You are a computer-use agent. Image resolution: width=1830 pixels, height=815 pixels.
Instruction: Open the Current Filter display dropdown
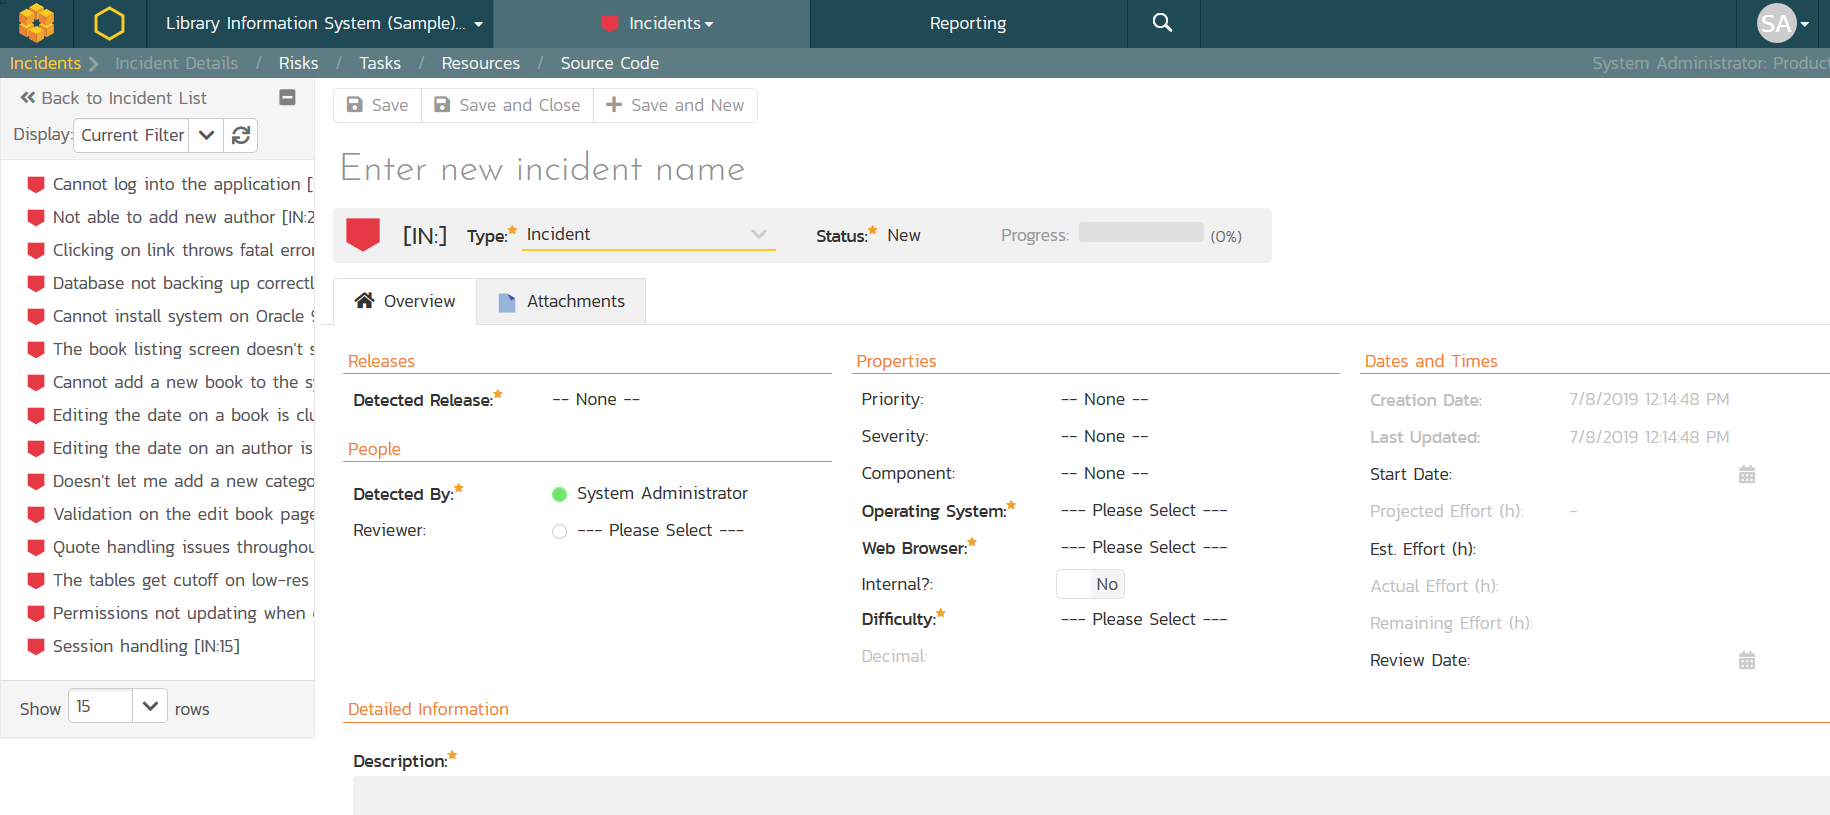206,135
